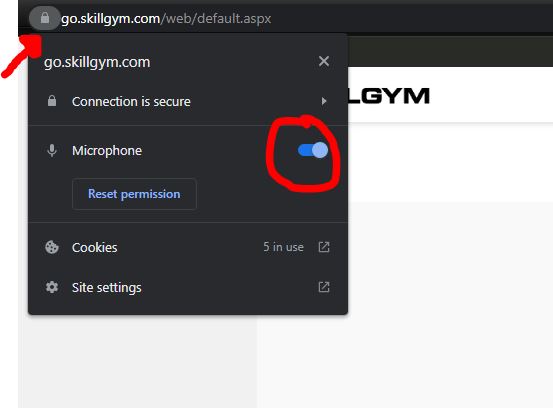This screenshot has height=408, width=553.
Task: Click the go.skillgym.com popup heading
Action: coord(97,62)
